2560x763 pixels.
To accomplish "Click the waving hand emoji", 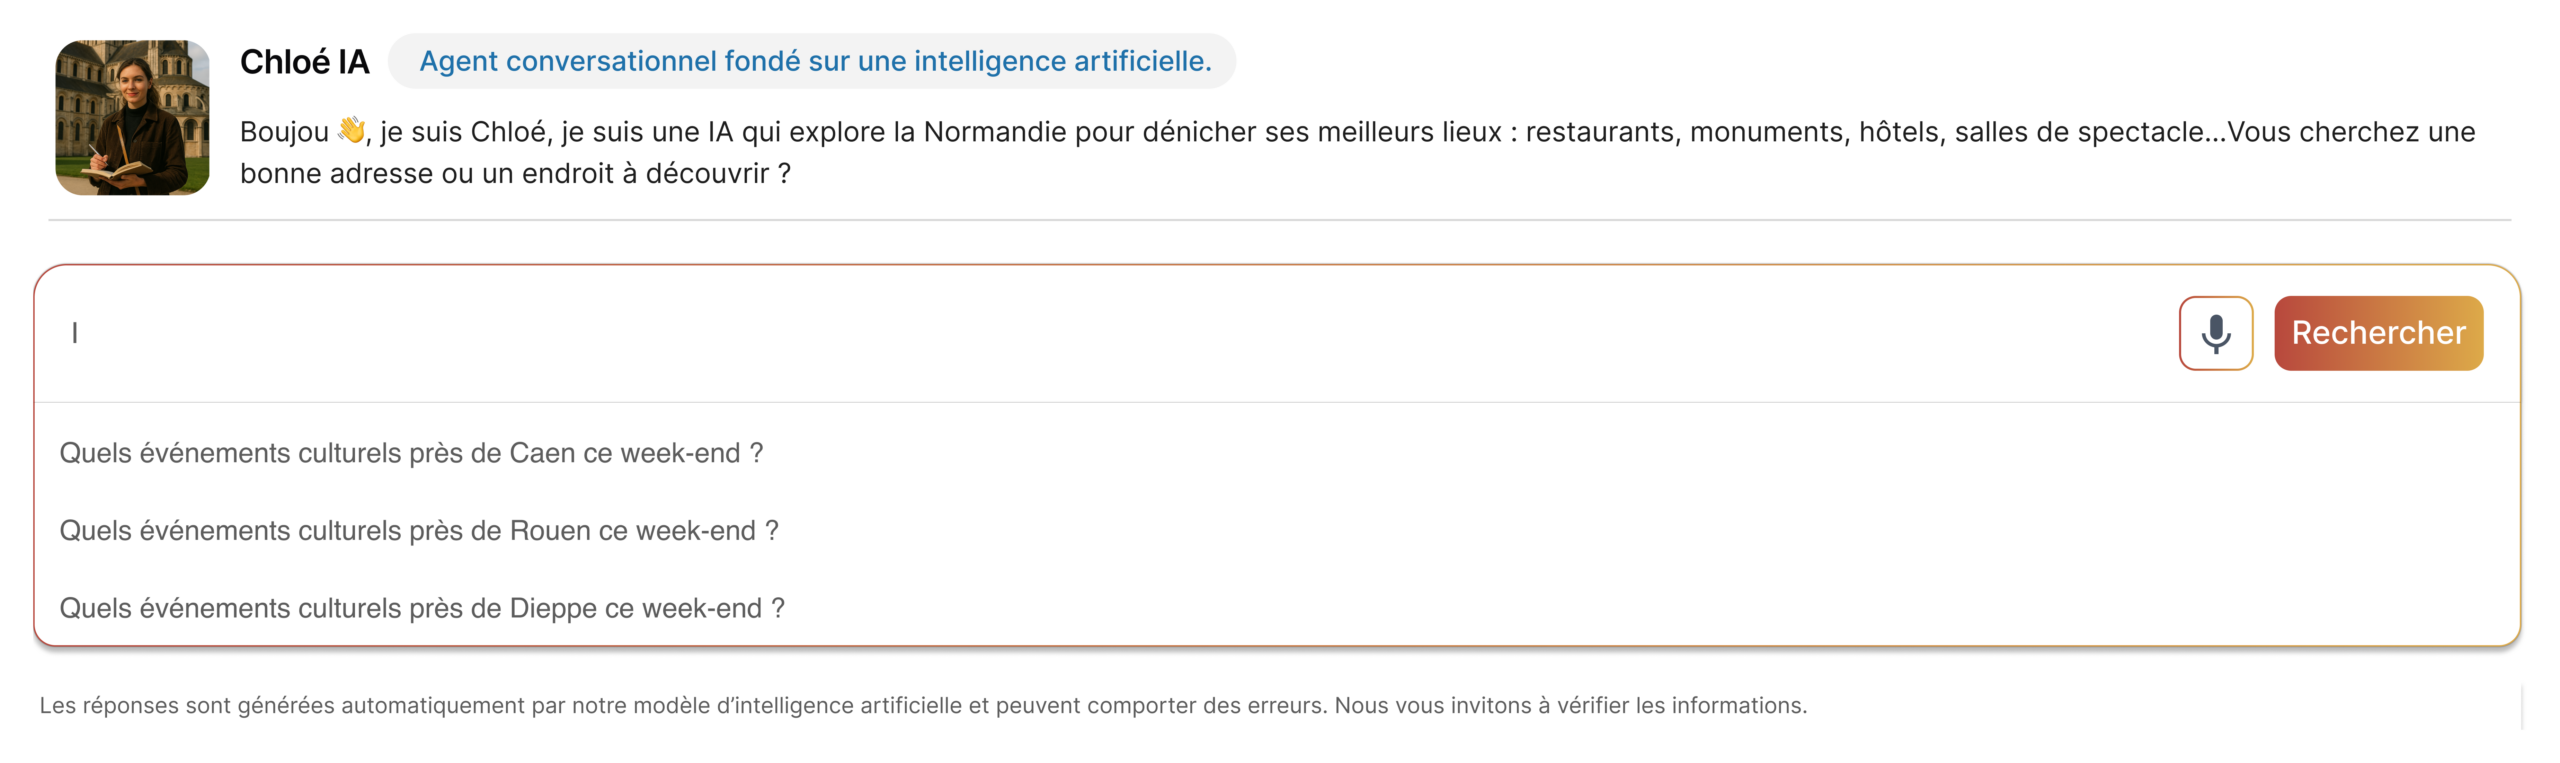I will (351, 130).
